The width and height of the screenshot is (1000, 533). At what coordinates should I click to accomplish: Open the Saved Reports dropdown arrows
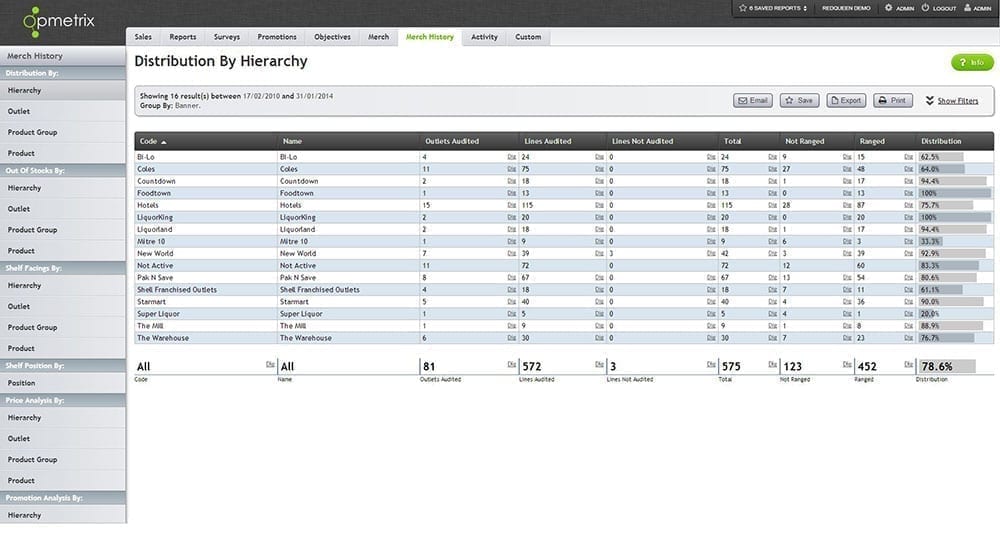click(x=805, y=8)
